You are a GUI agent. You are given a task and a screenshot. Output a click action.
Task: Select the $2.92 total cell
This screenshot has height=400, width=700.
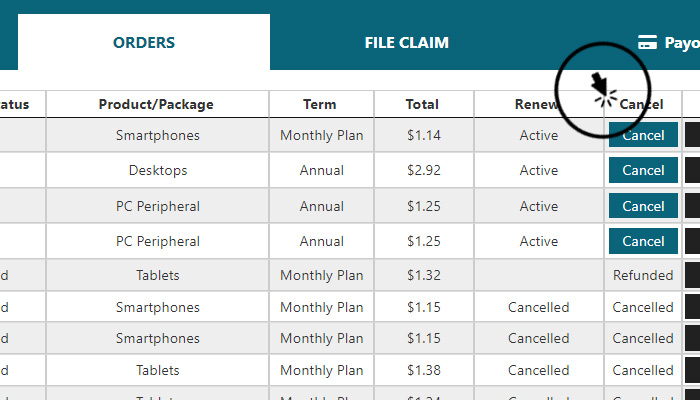[424, 170]
